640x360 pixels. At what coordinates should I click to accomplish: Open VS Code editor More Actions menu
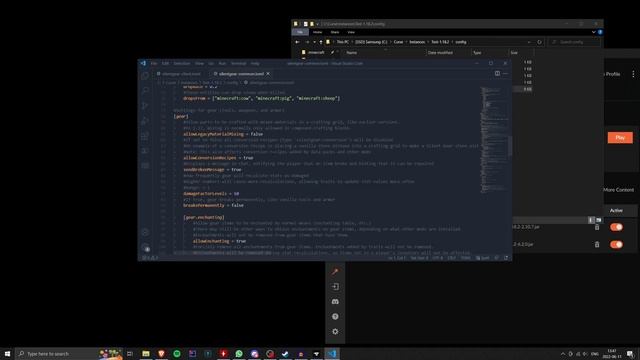[505, 73]
